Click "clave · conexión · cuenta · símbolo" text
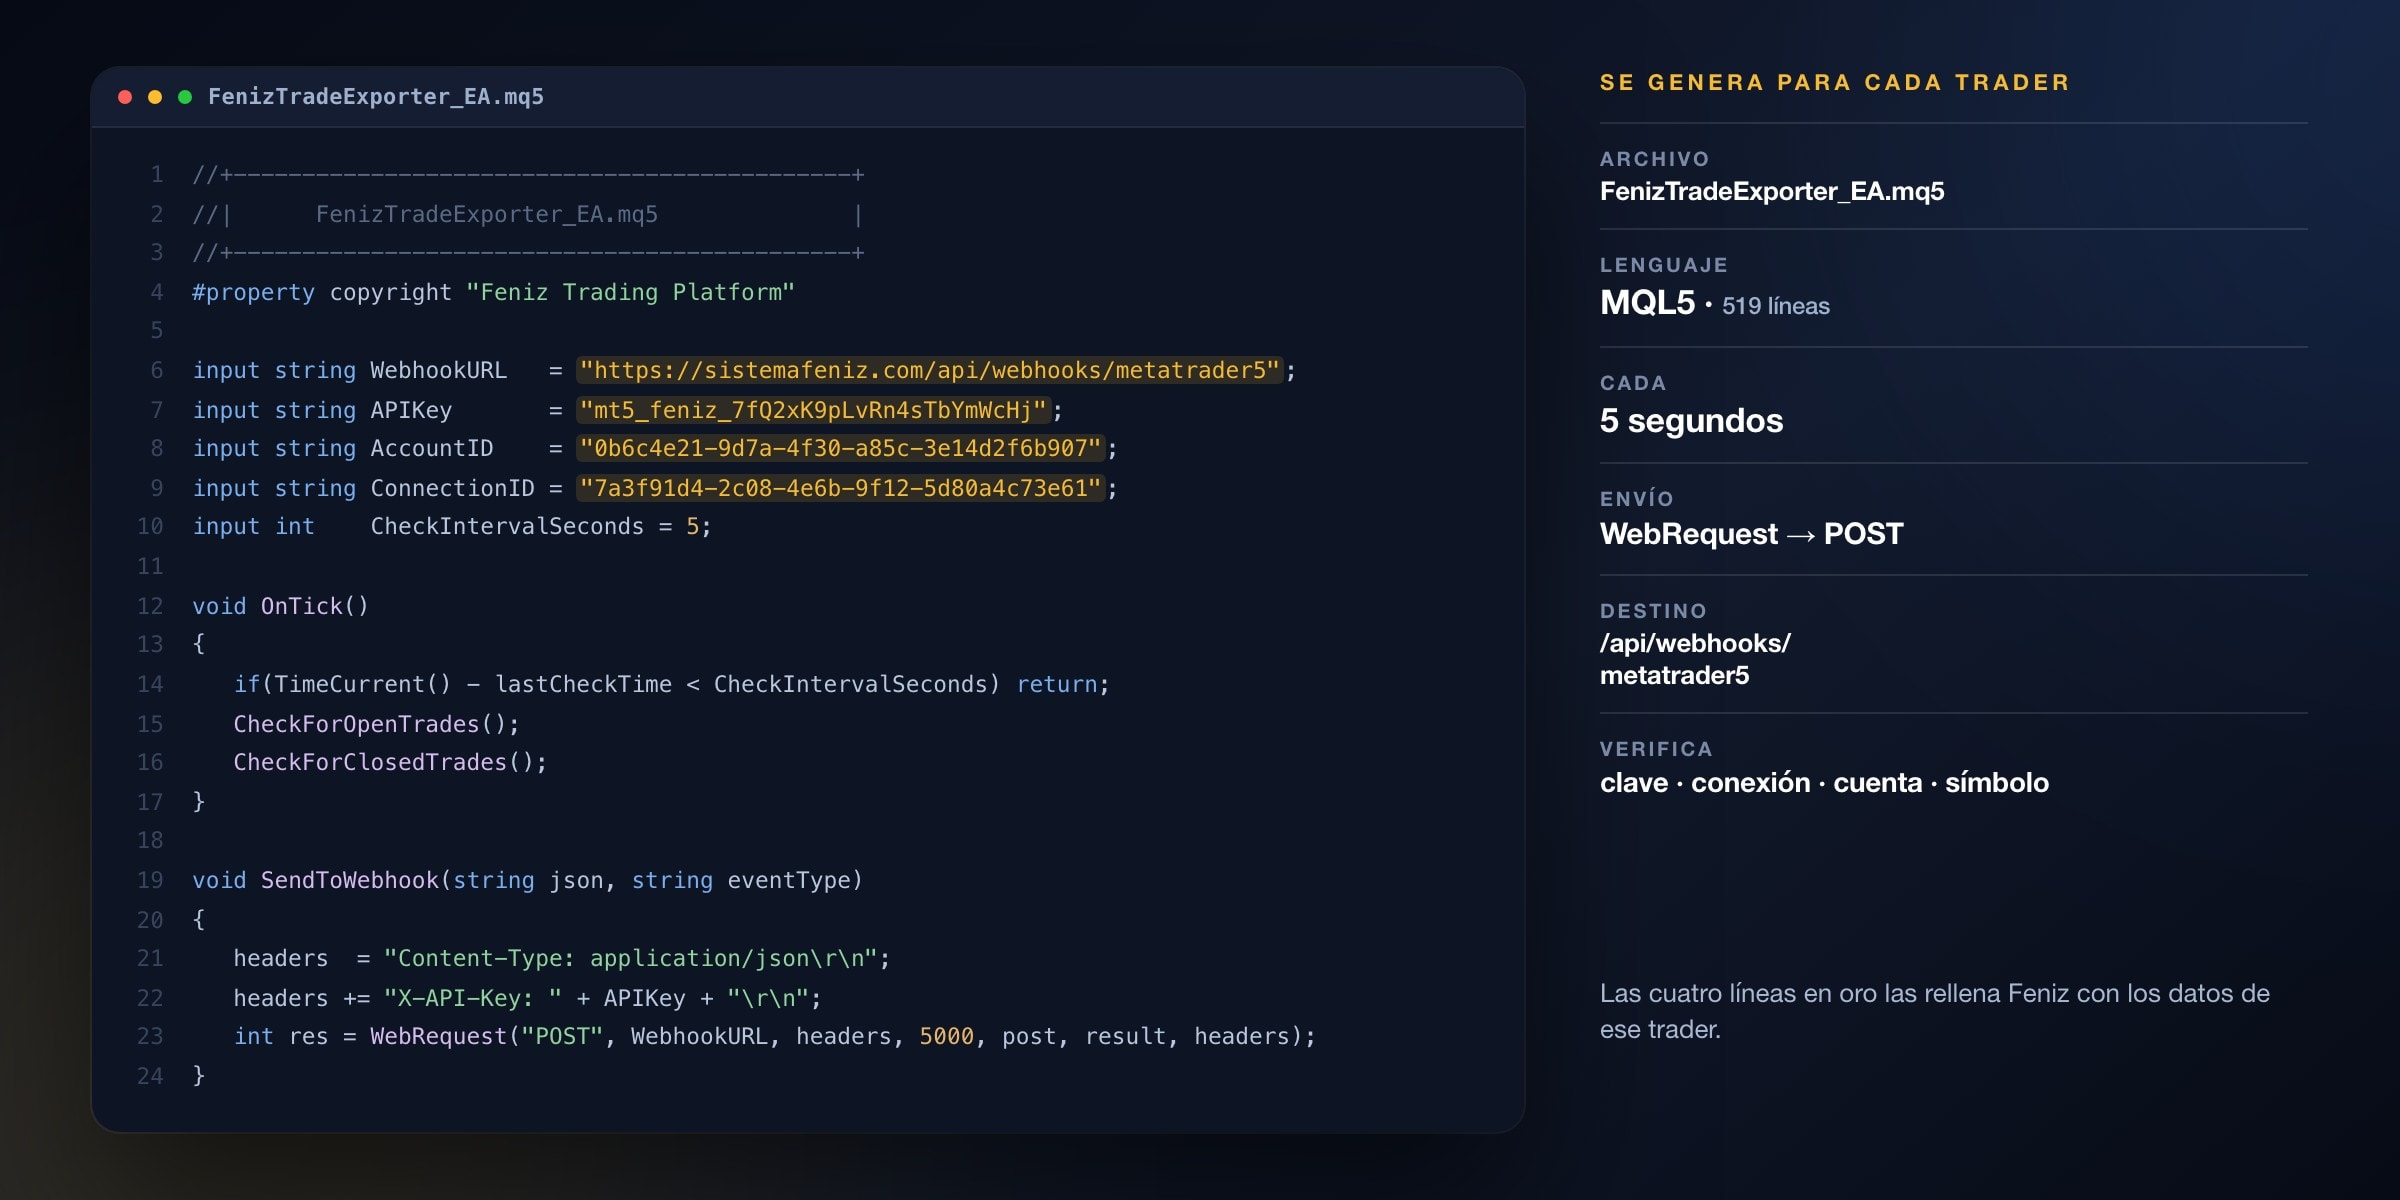This screenshot has width=2400, height=1200. pyautogui.click(x=1824, y=782)
